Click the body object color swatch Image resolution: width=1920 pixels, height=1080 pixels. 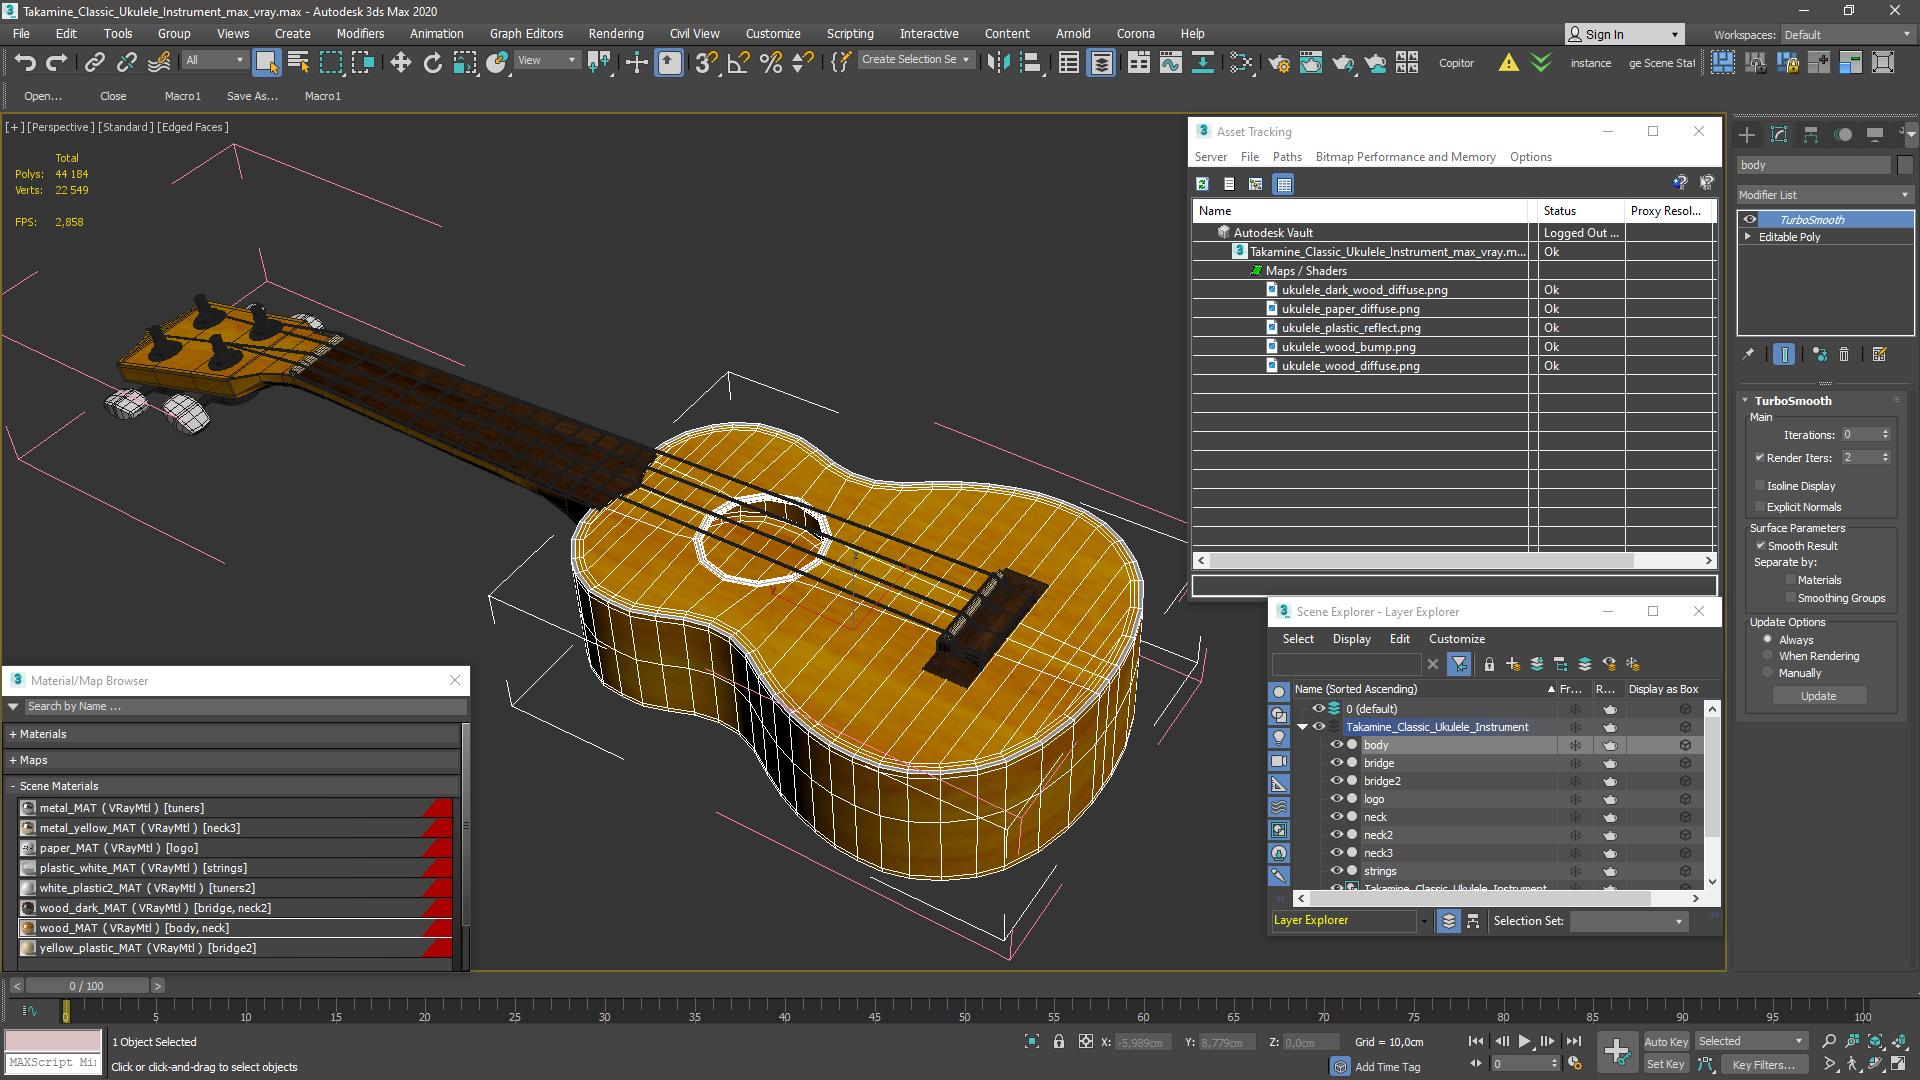1905,165
